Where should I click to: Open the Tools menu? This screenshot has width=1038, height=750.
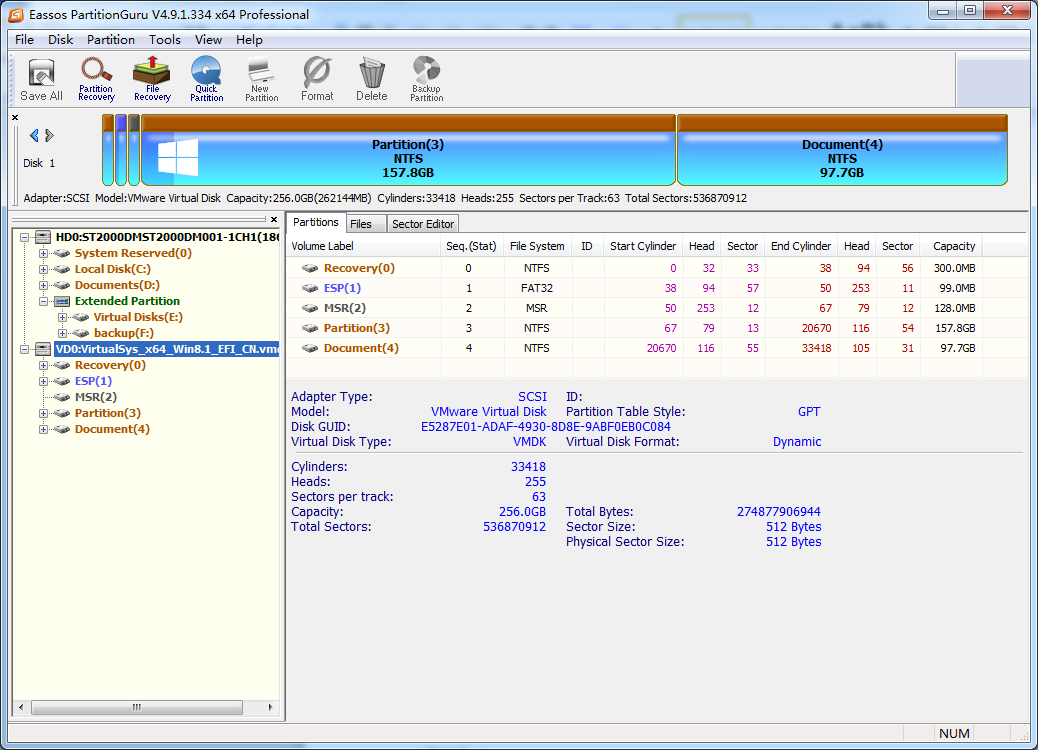pyautogui.click(x=165, y=40)
